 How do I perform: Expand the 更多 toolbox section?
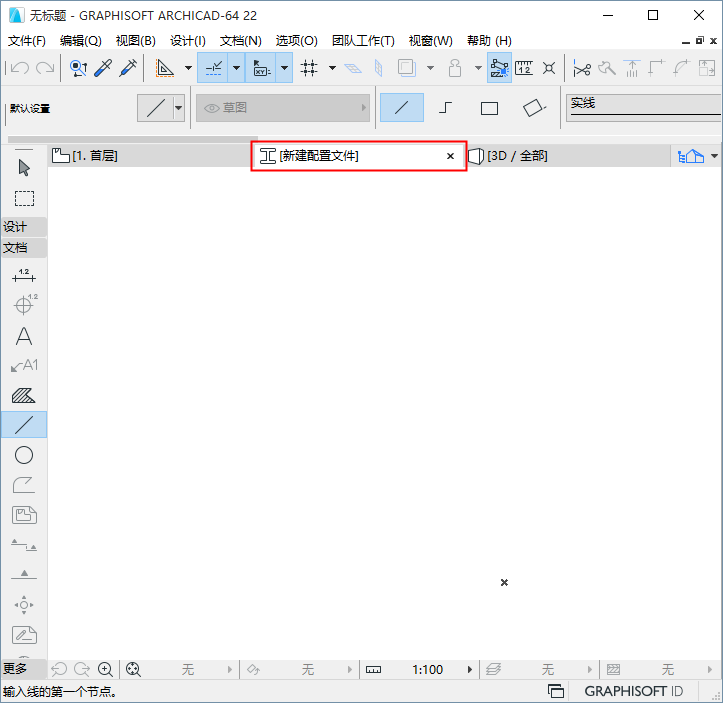[24, 668]
